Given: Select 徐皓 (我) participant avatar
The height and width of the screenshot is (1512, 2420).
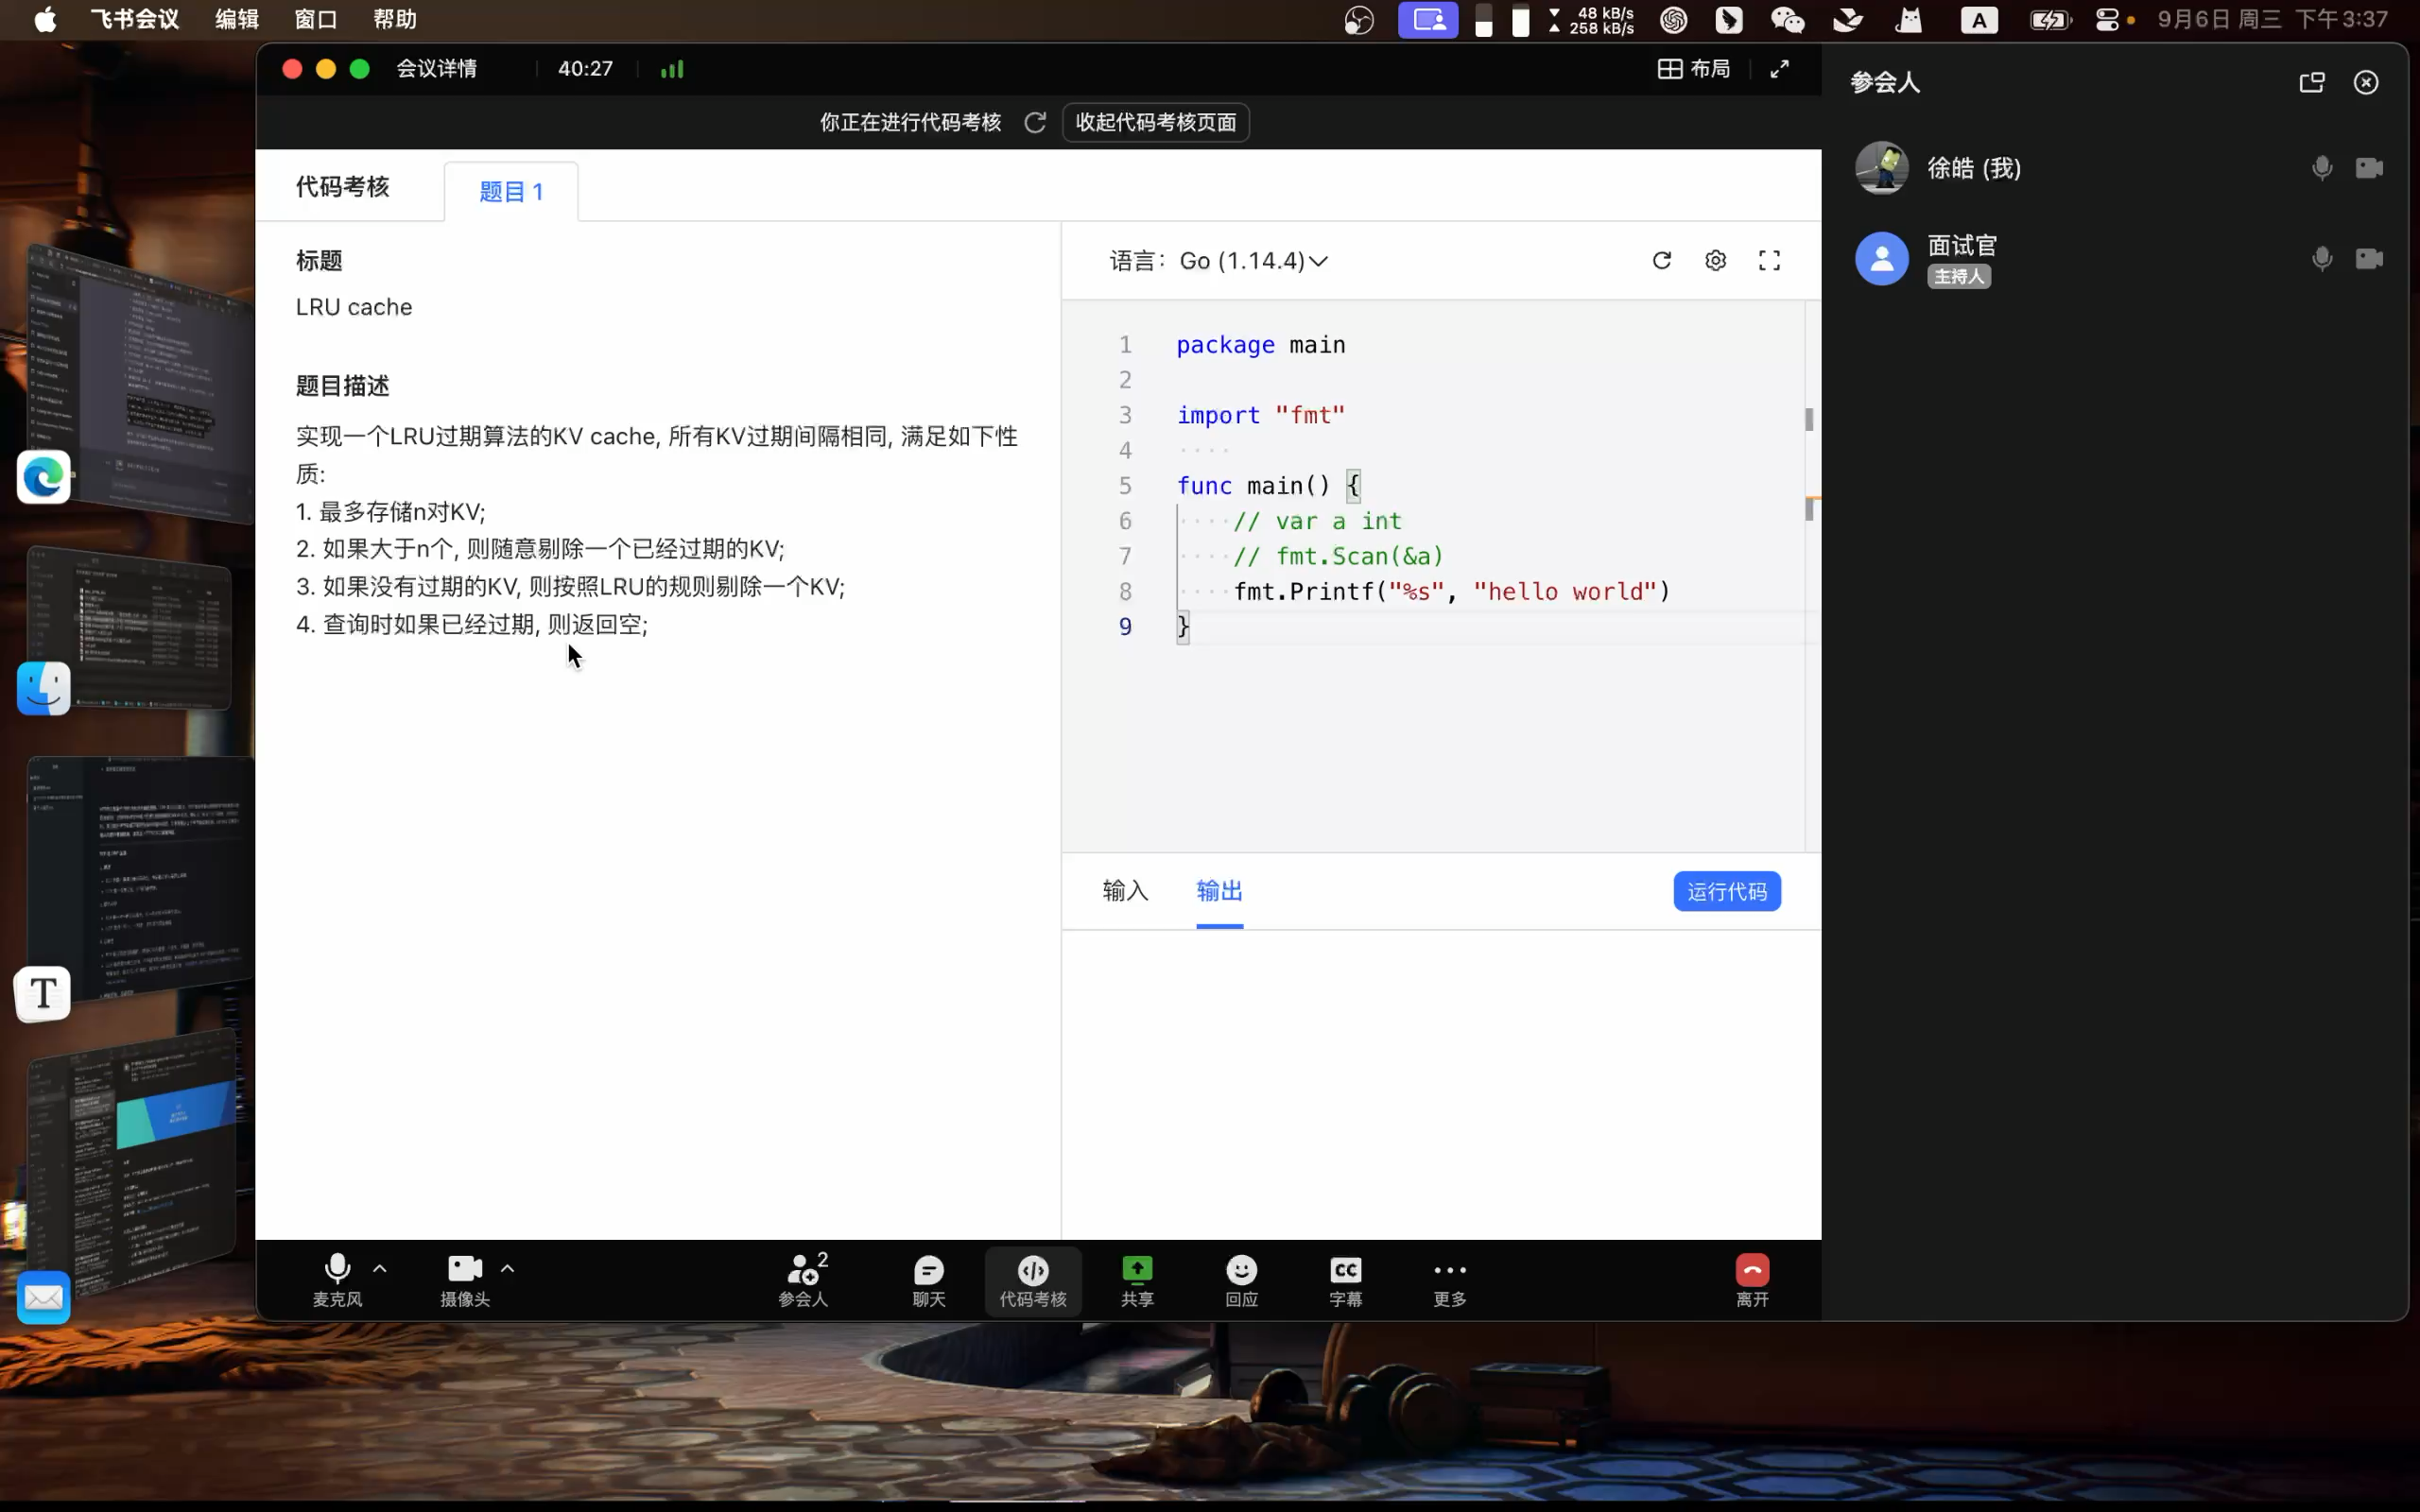Looking at the screenshot, I should point(1882,168).
